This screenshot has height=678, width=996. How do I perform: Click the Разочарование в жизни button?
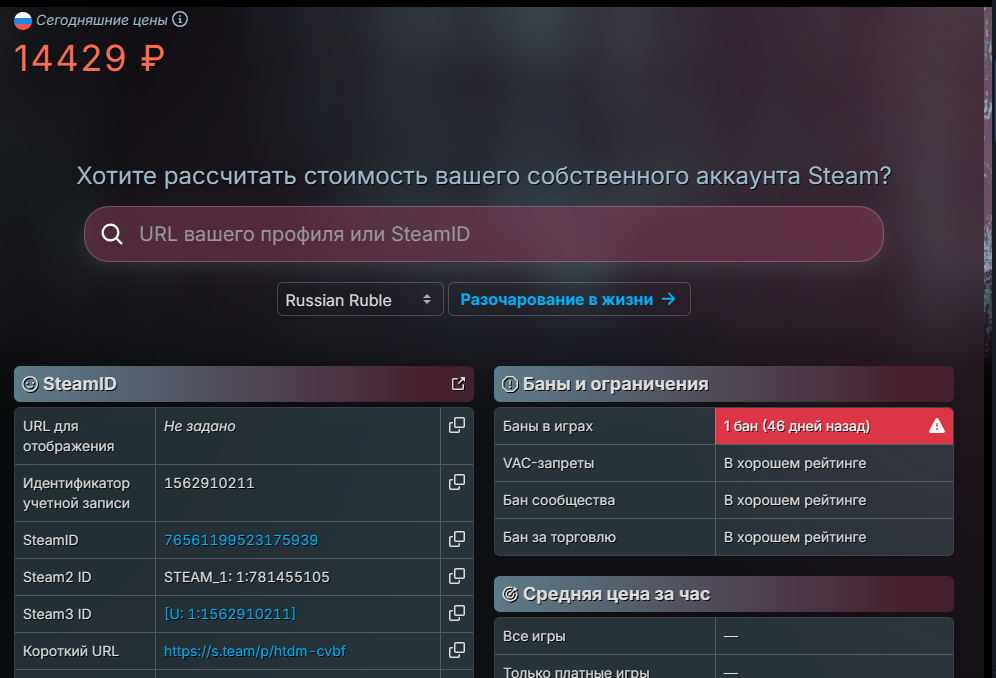tap(569, 299)
